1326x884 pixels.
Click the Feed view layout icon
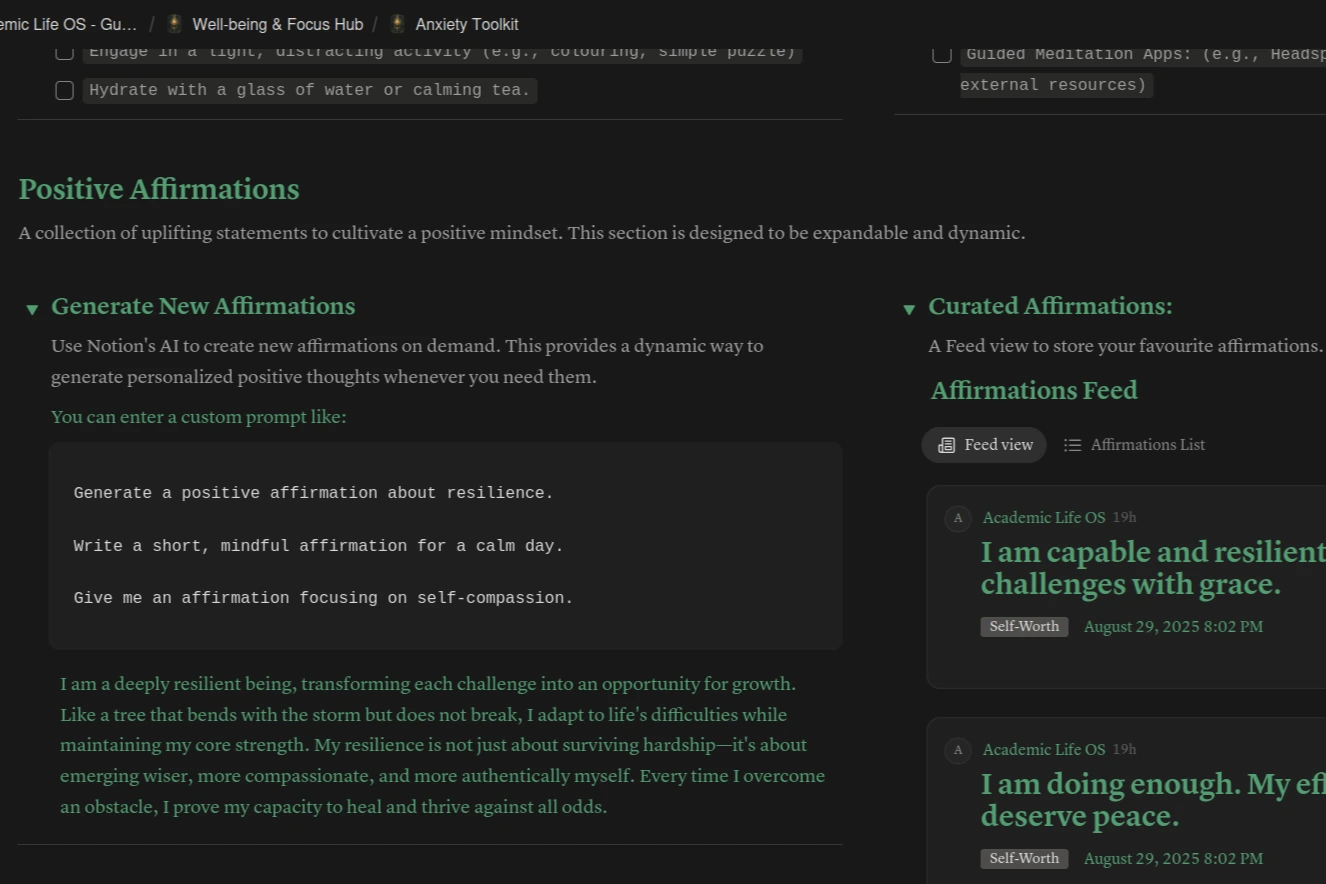[946, 445]
